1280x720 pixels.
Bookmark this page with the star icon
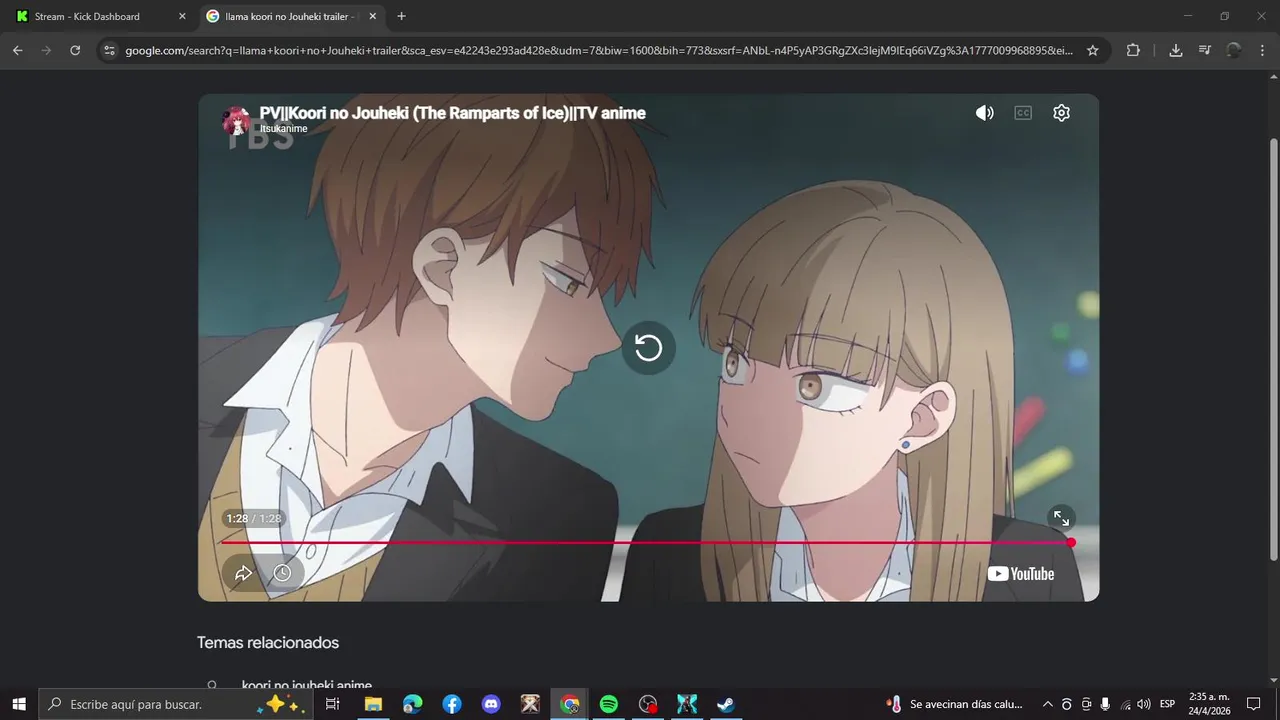[1093, 50]
